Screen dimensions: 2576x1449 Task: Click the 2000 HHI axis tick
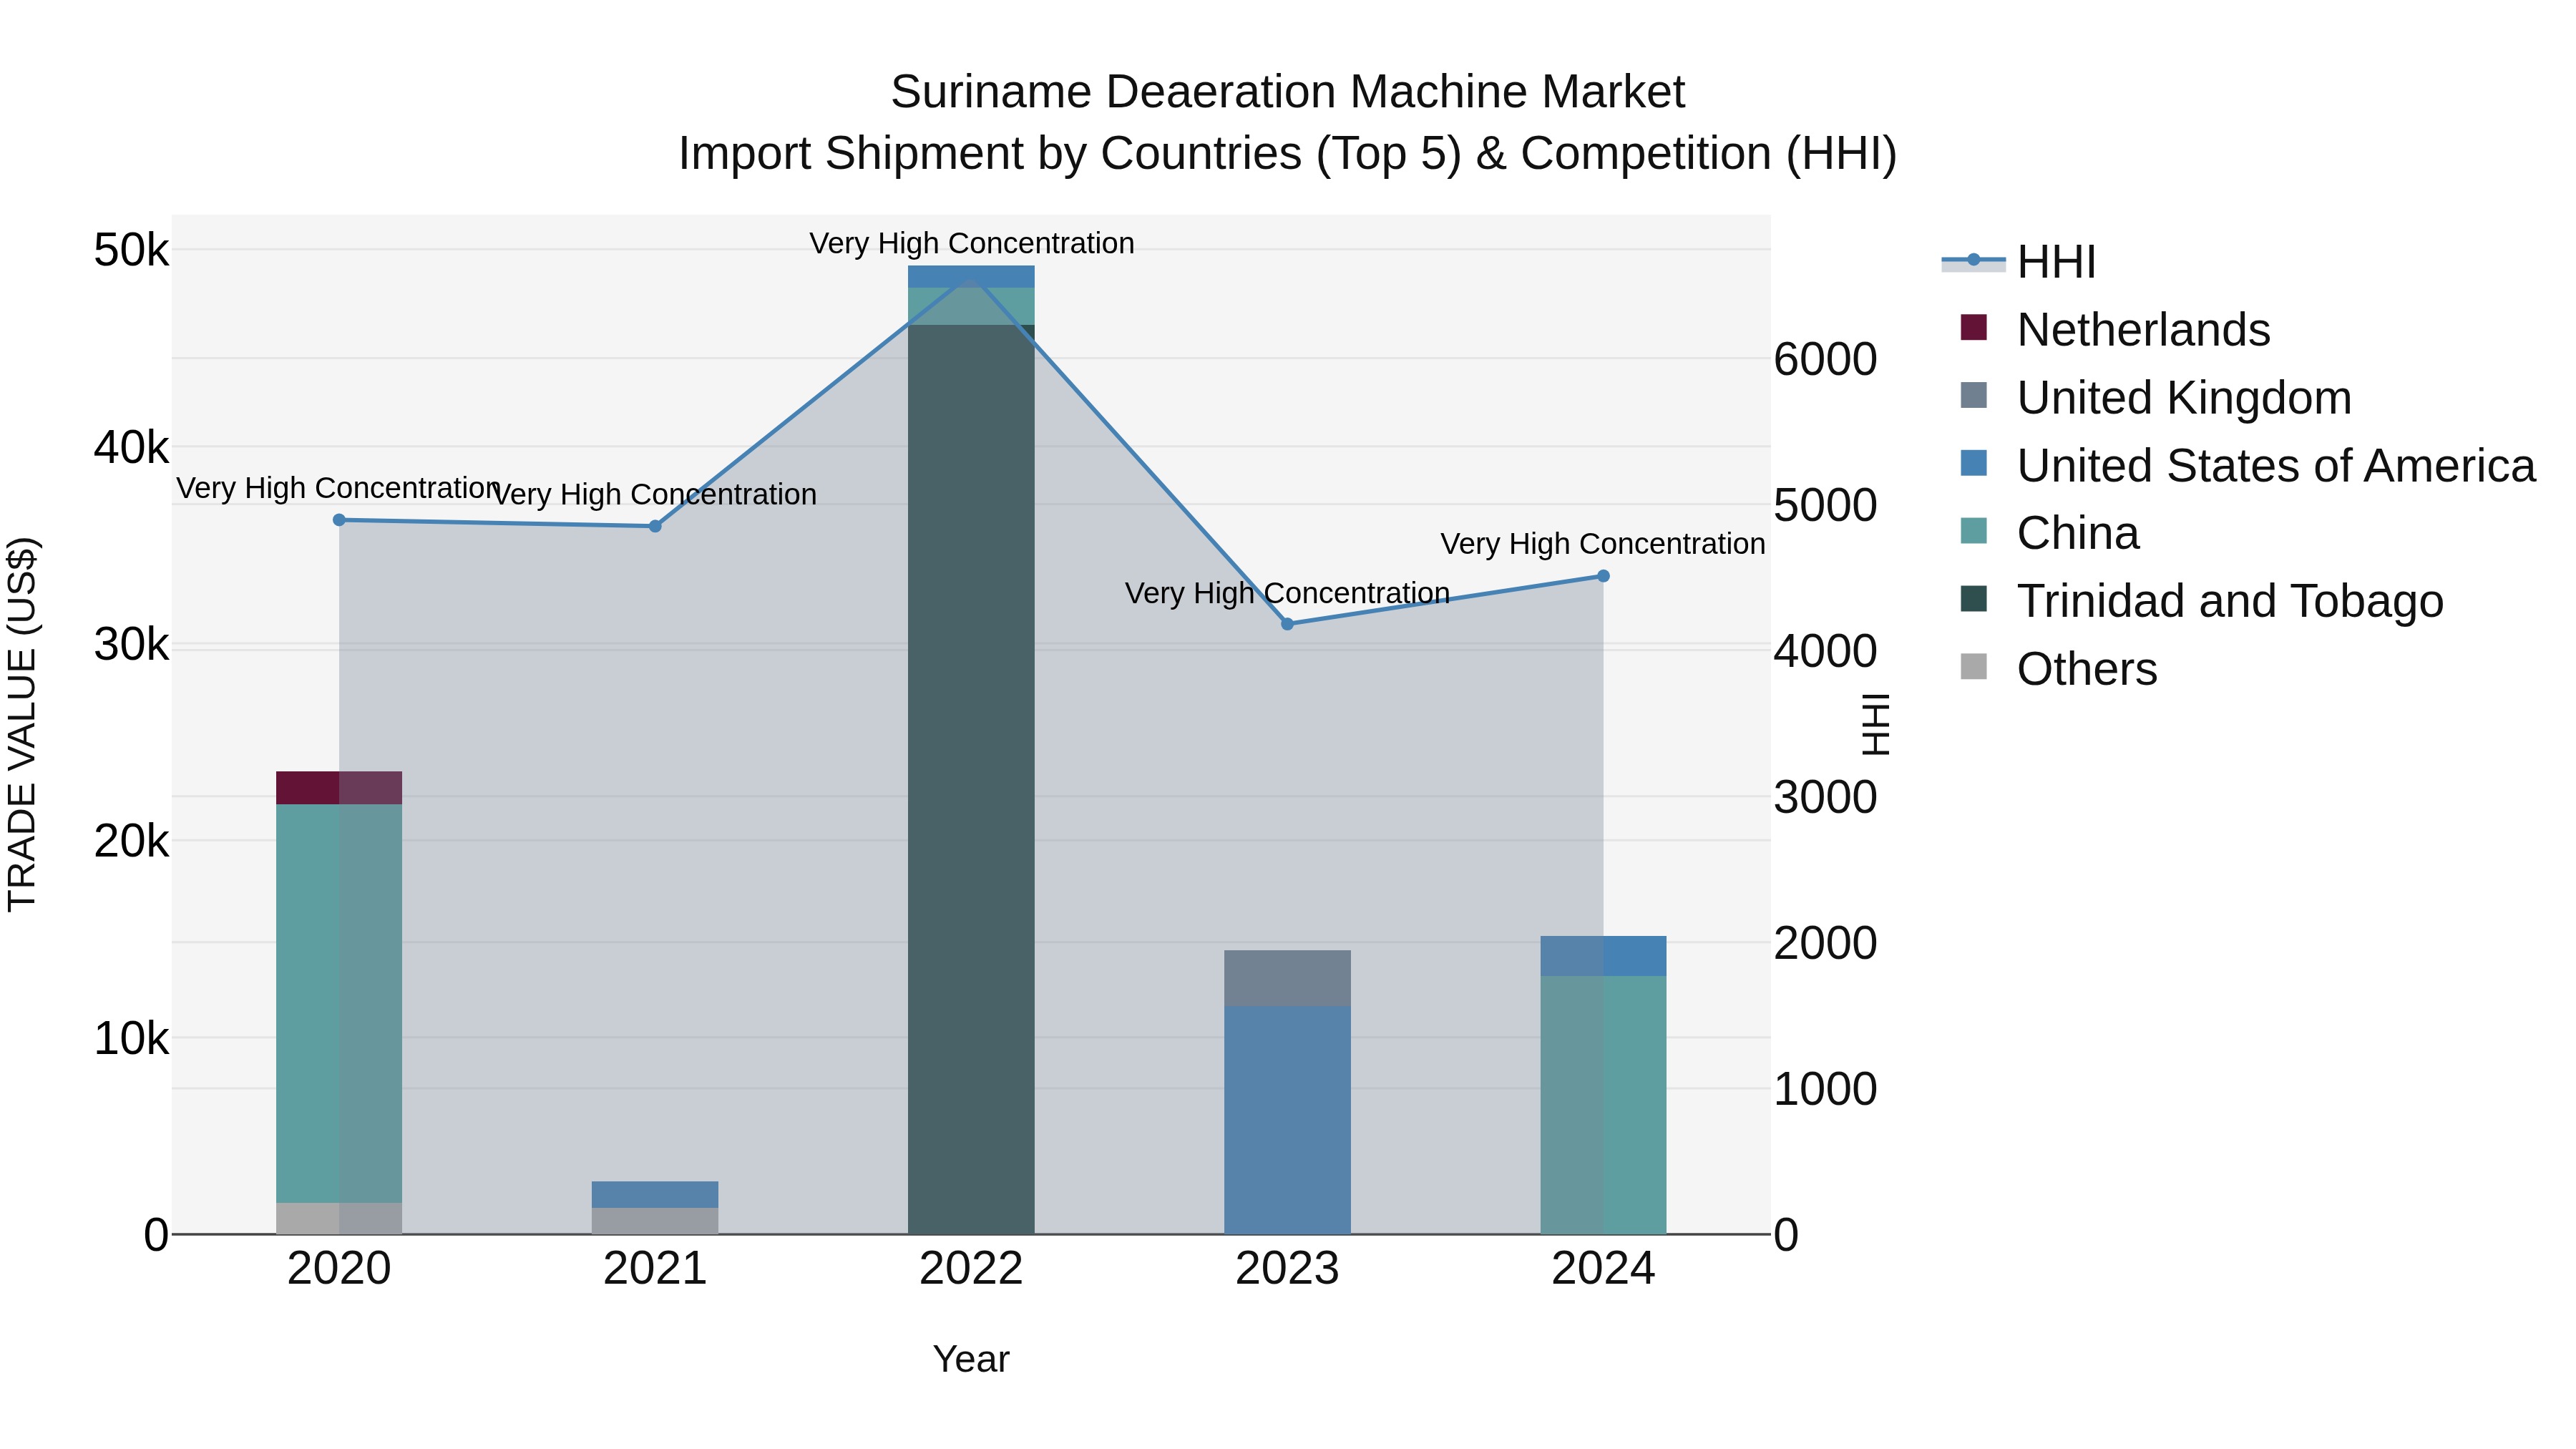(x=1825, y=943)
